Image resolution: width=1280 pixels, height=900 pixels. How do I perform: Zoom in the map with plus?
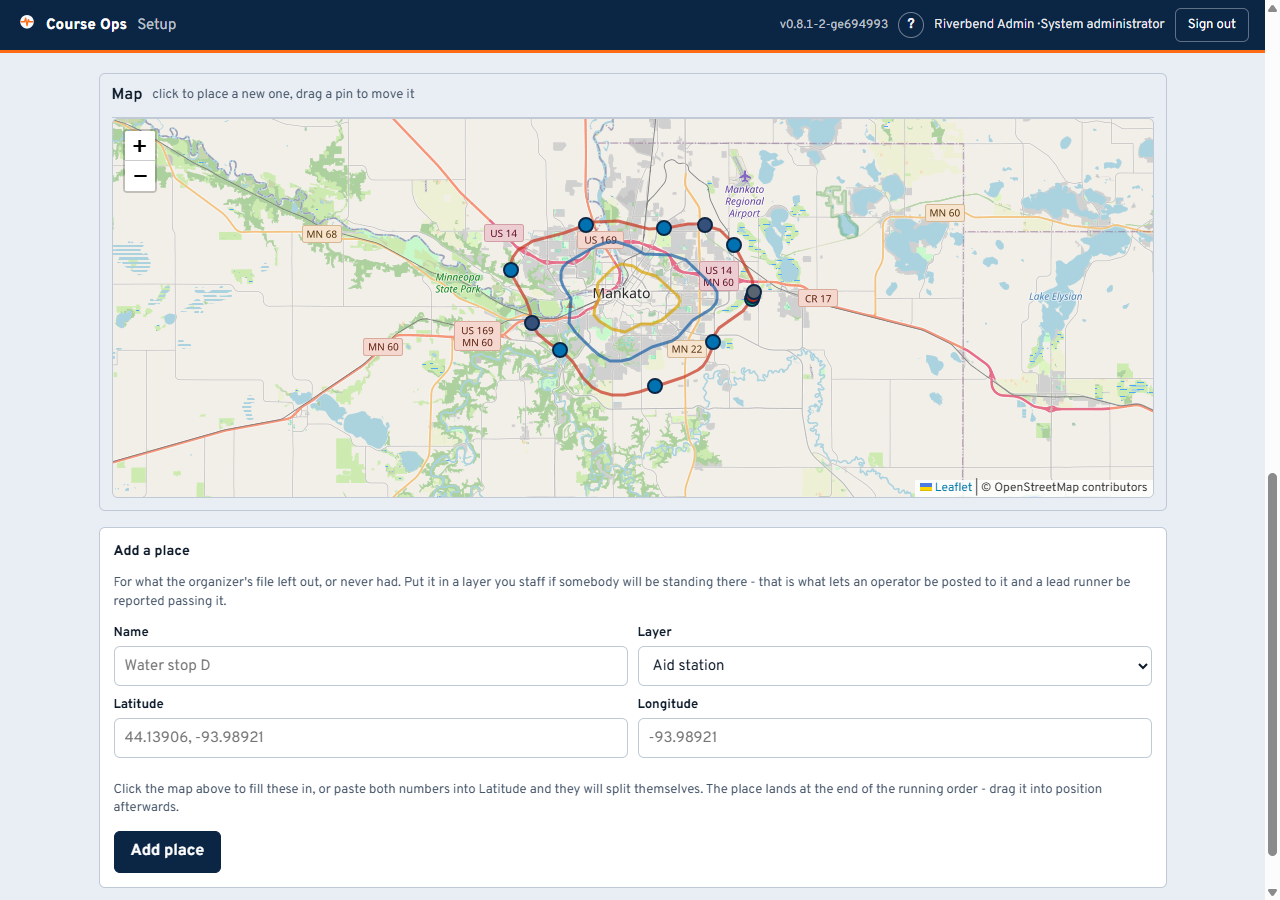[140, 146]
